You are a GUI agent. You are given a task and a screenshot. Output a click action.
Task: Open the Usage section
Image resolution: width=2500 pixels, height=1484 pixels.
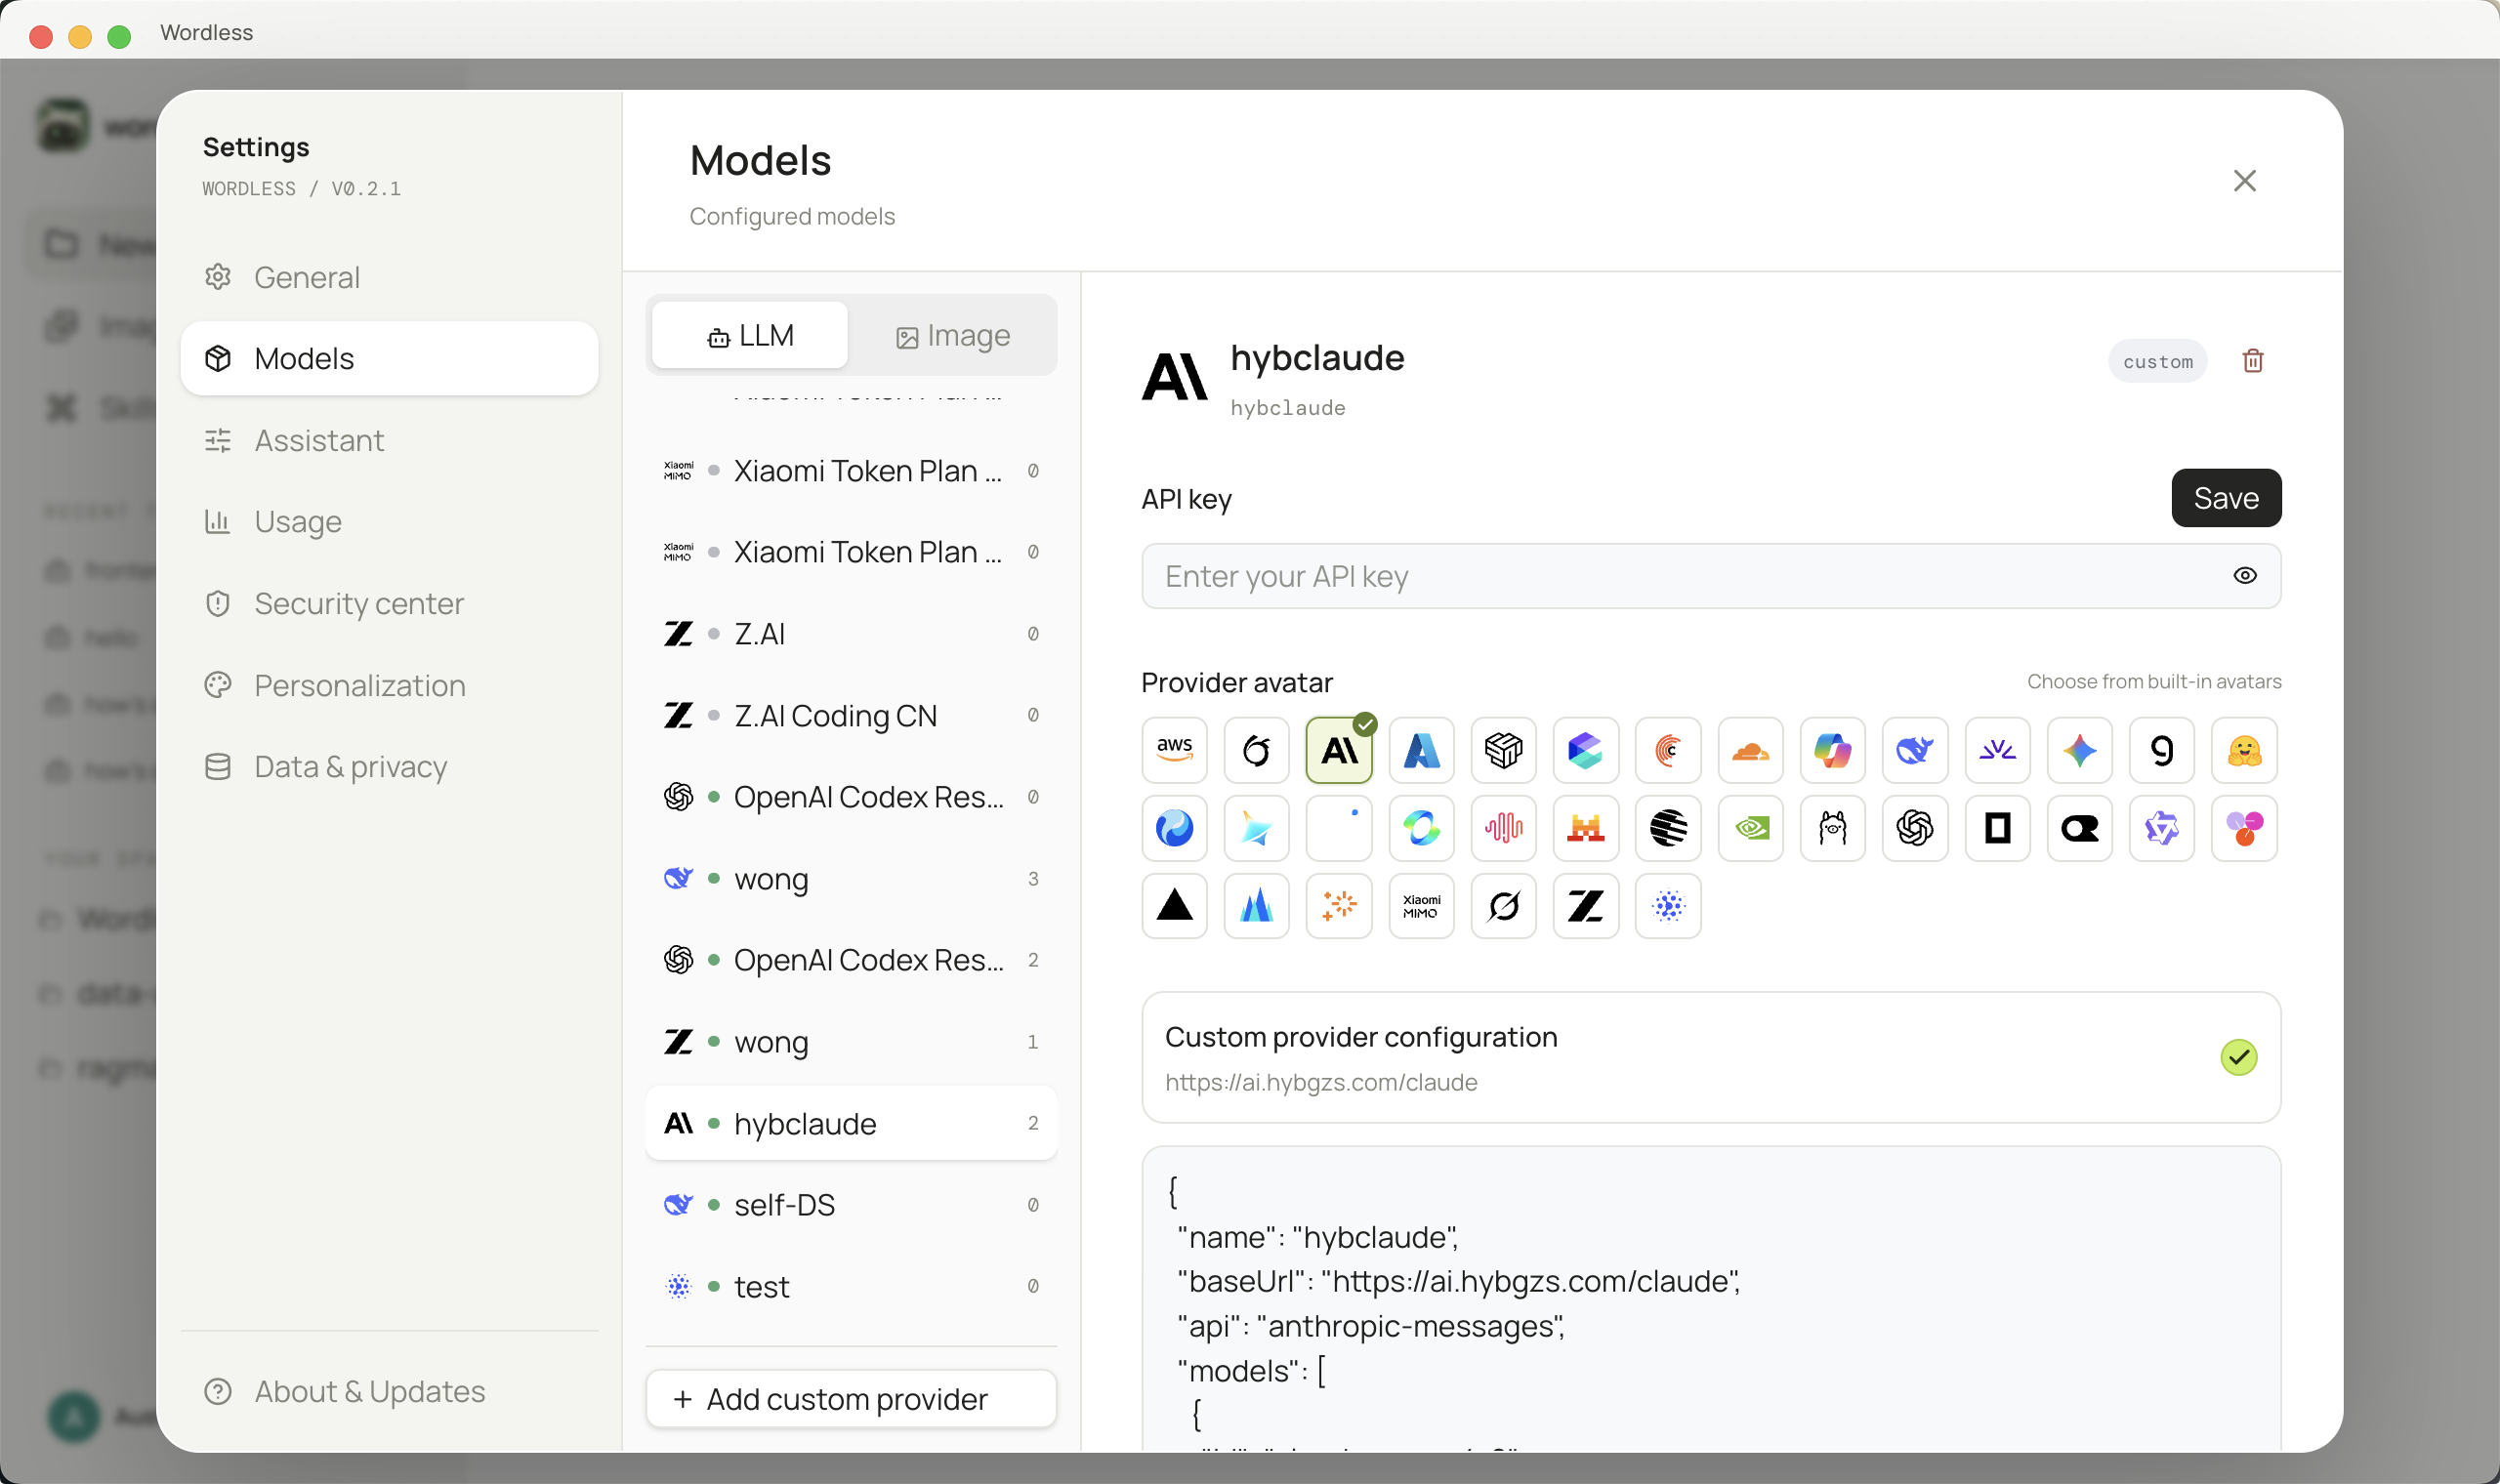[x=389, y=521]
